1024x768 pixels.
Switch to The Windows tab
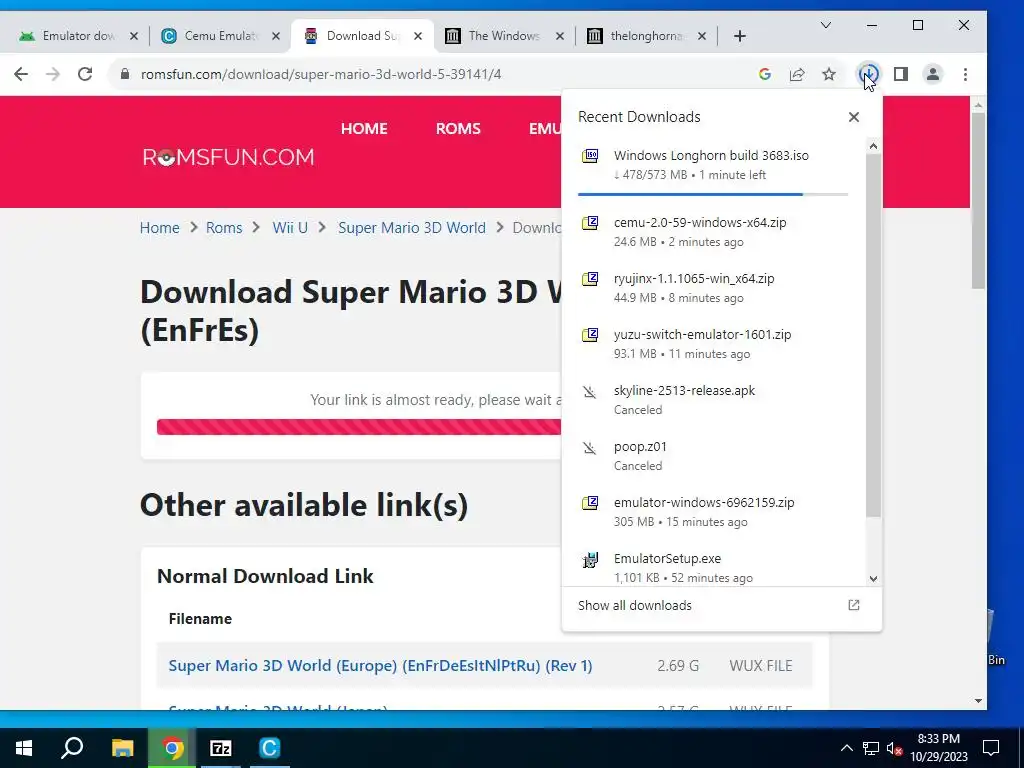pos(504,36)
